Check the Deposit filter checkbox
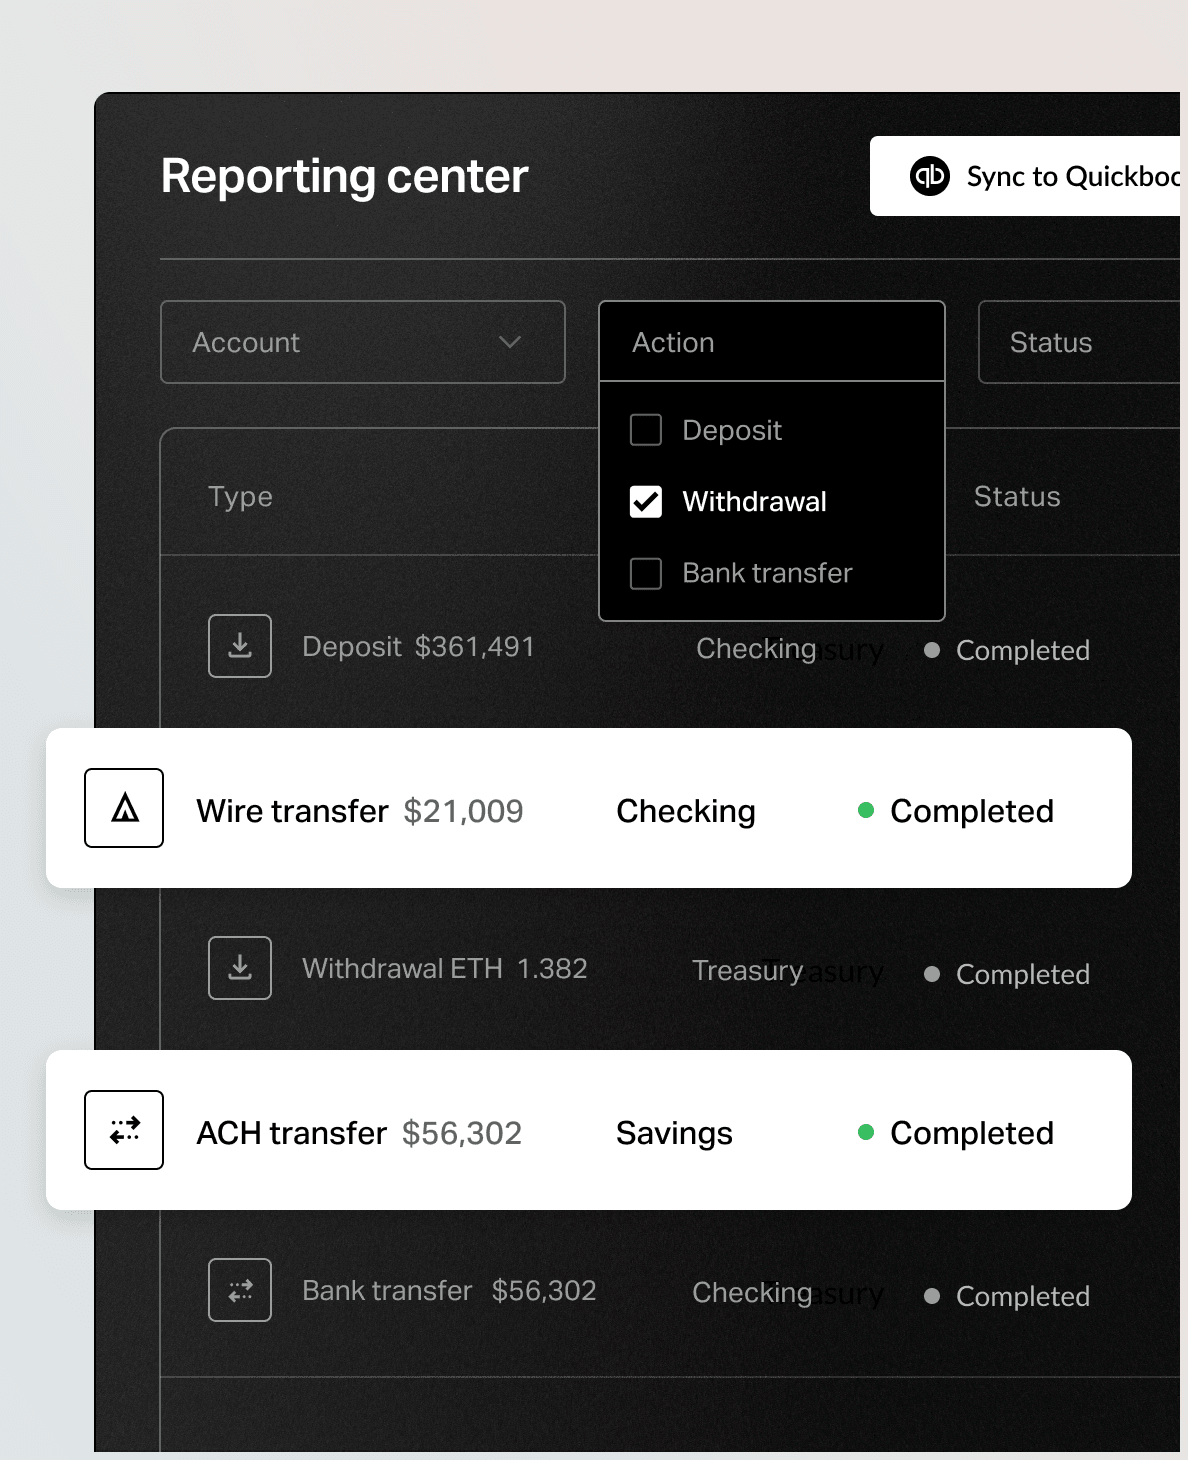This screenshot has width=1188, height=1460. pyautogui.click(x=645, y=429)
